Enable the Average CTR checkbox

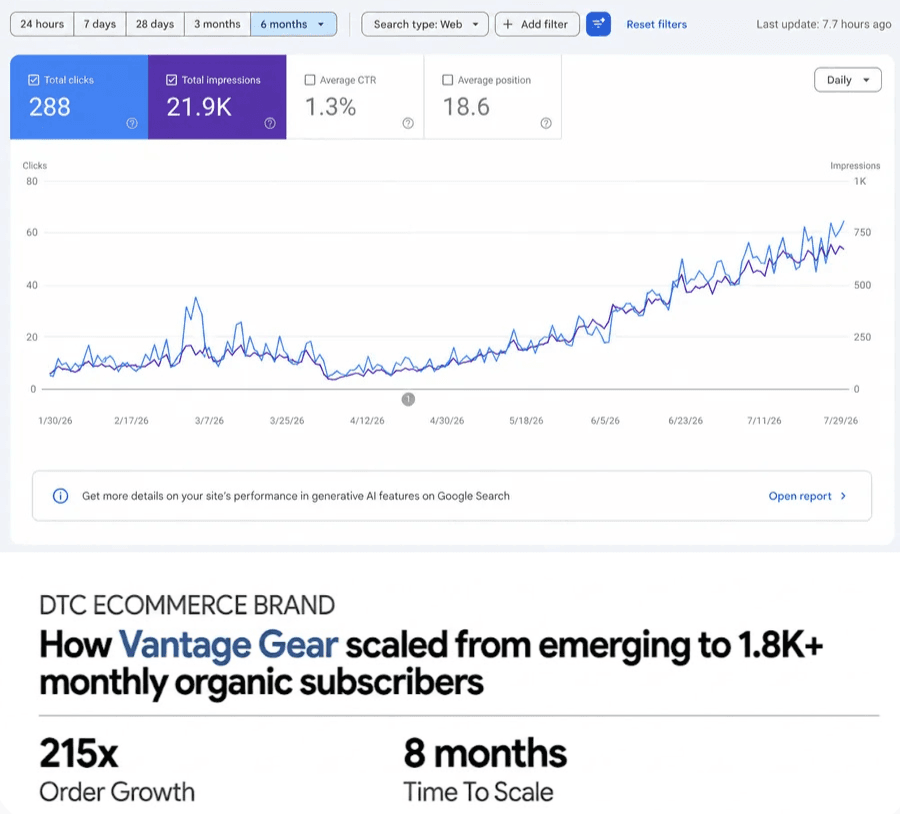pyautogui.click(x=310, y=80)
